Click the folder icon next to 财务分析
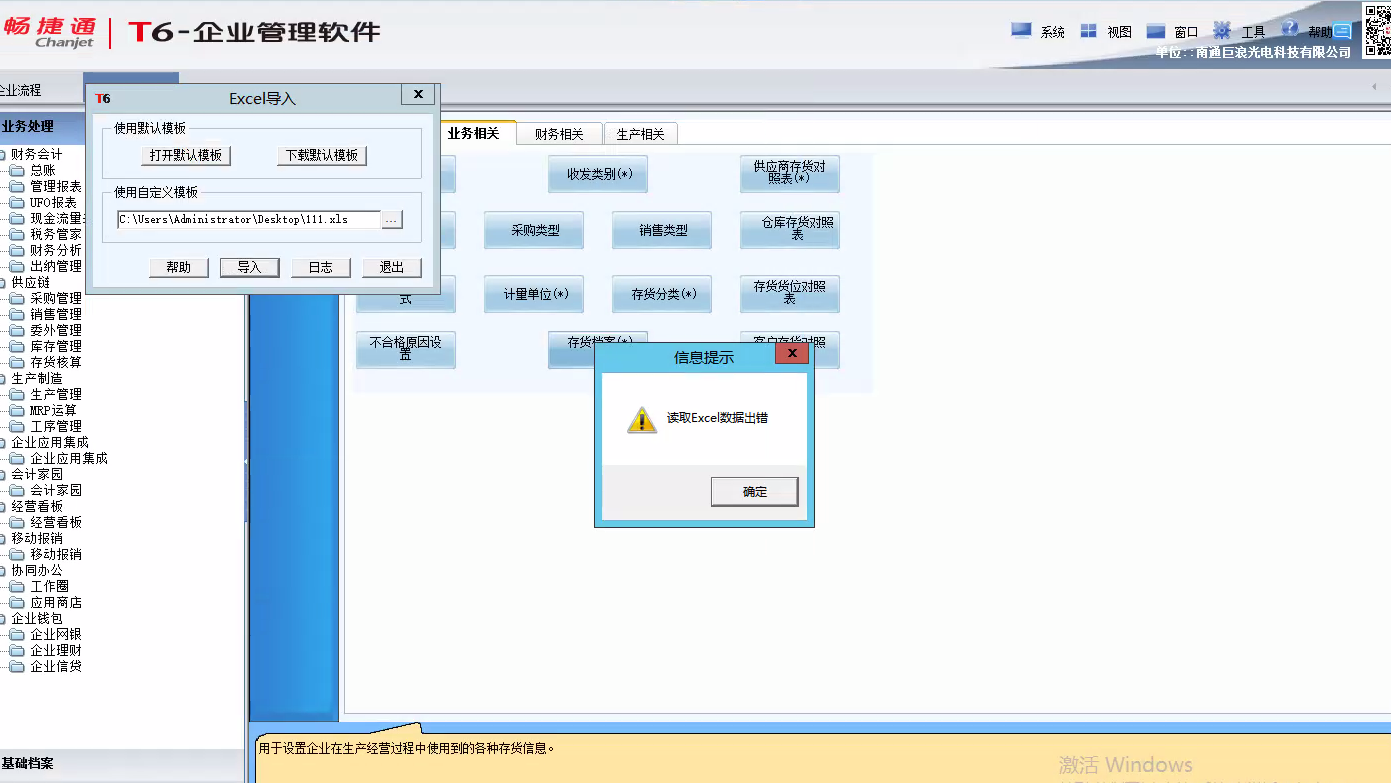Image resolution: width=1391 pixels, height=783 pixels. click(17, 250)
